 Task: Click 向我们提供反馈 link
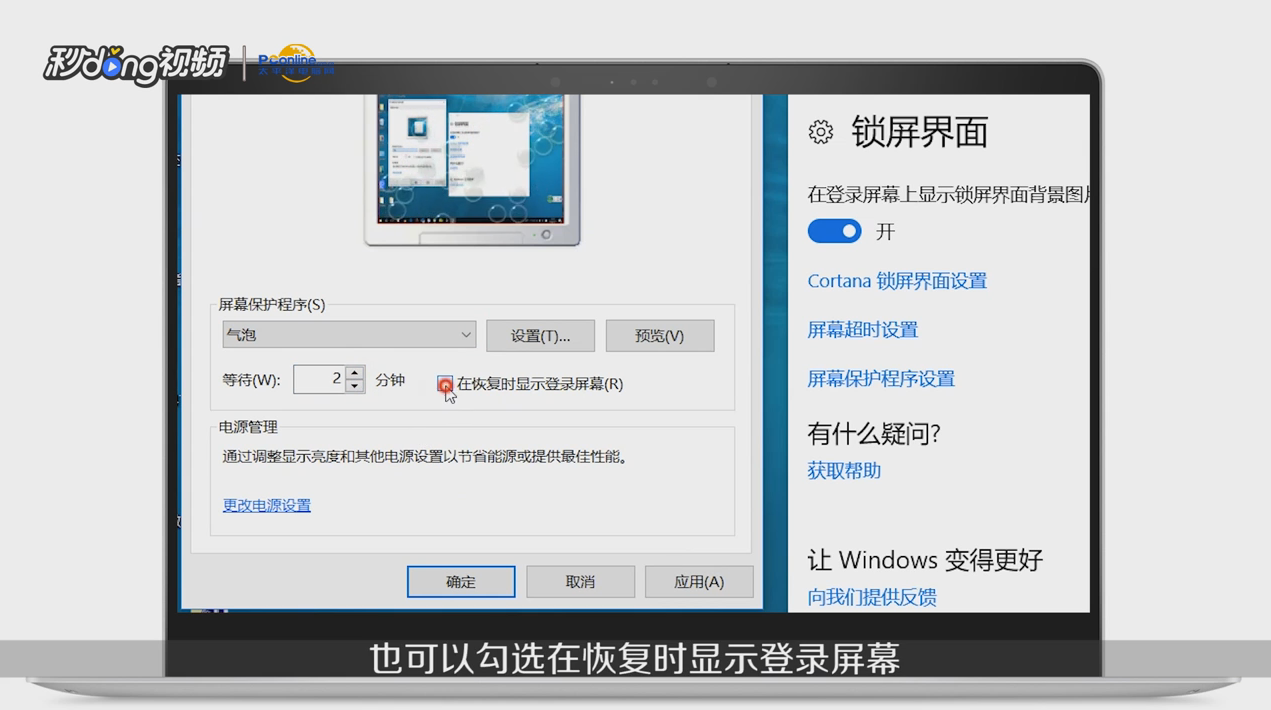pos(872,598)
